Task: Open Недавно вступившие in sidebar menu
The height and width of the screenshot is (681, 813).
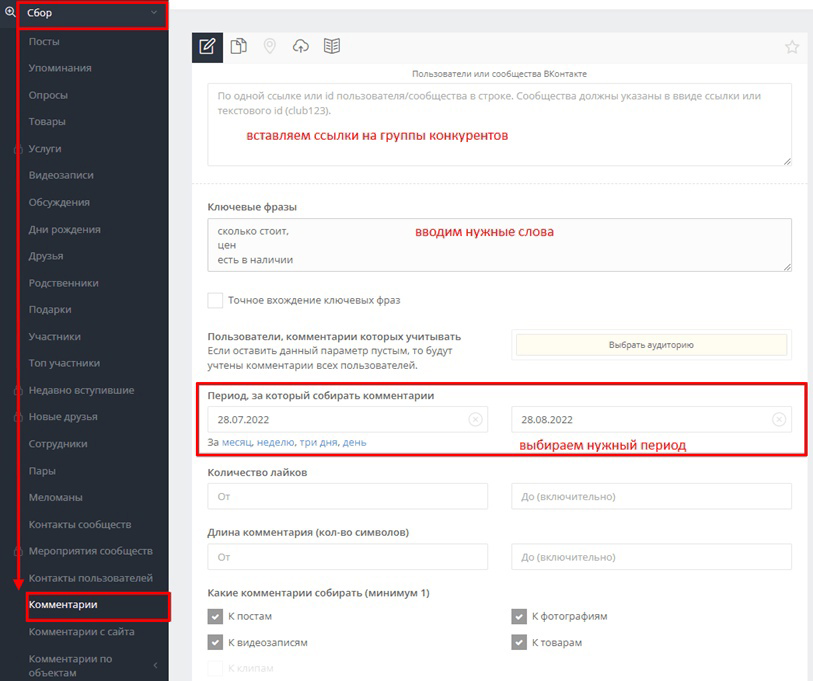Action: (x=81, y=390)
